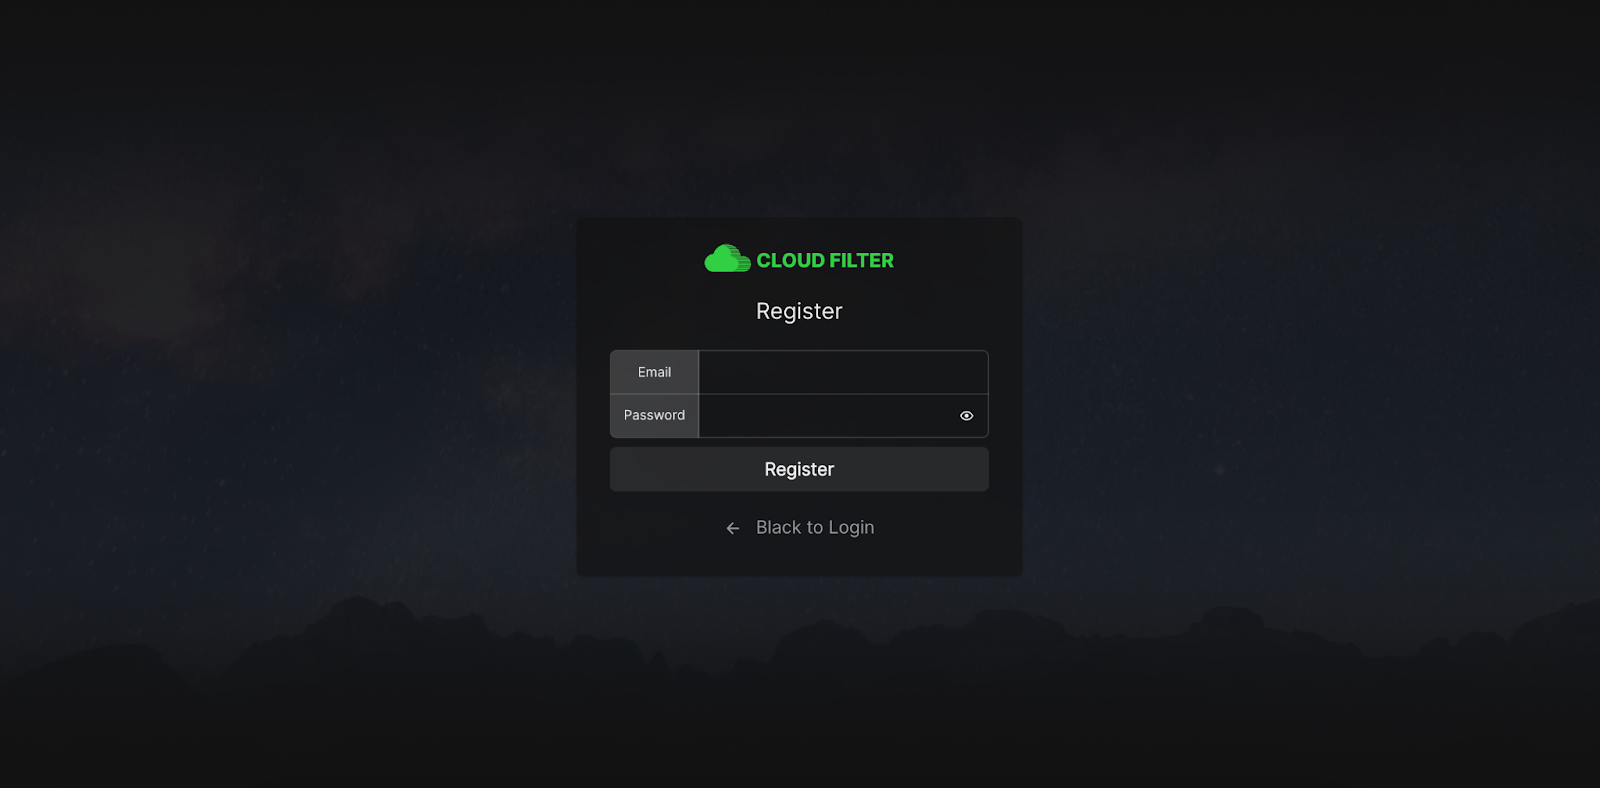The width and height of the screenshot is (1600, 788).
Task: Click the left arrow back icon
Action: click(x=733, y=528)
